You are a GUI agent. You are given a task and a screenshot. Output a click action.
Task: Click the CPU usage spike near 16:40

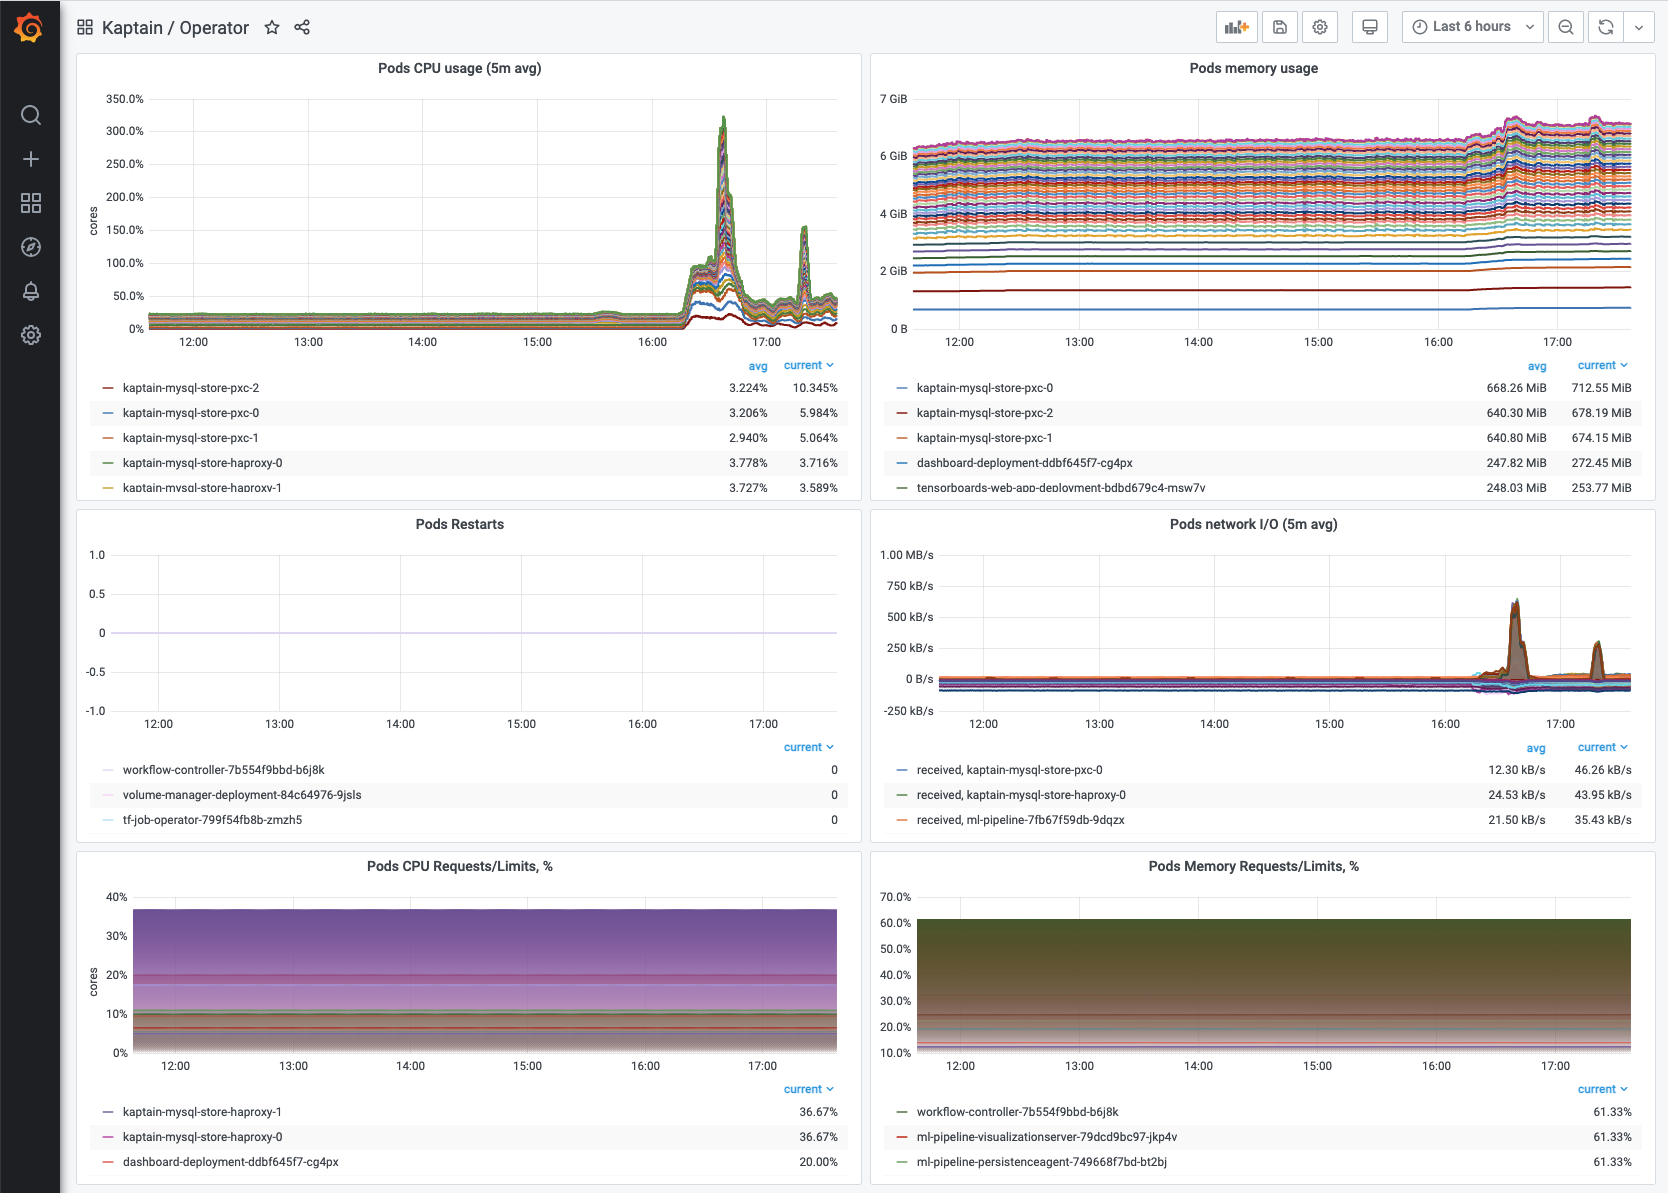click(x=723, y=200)
